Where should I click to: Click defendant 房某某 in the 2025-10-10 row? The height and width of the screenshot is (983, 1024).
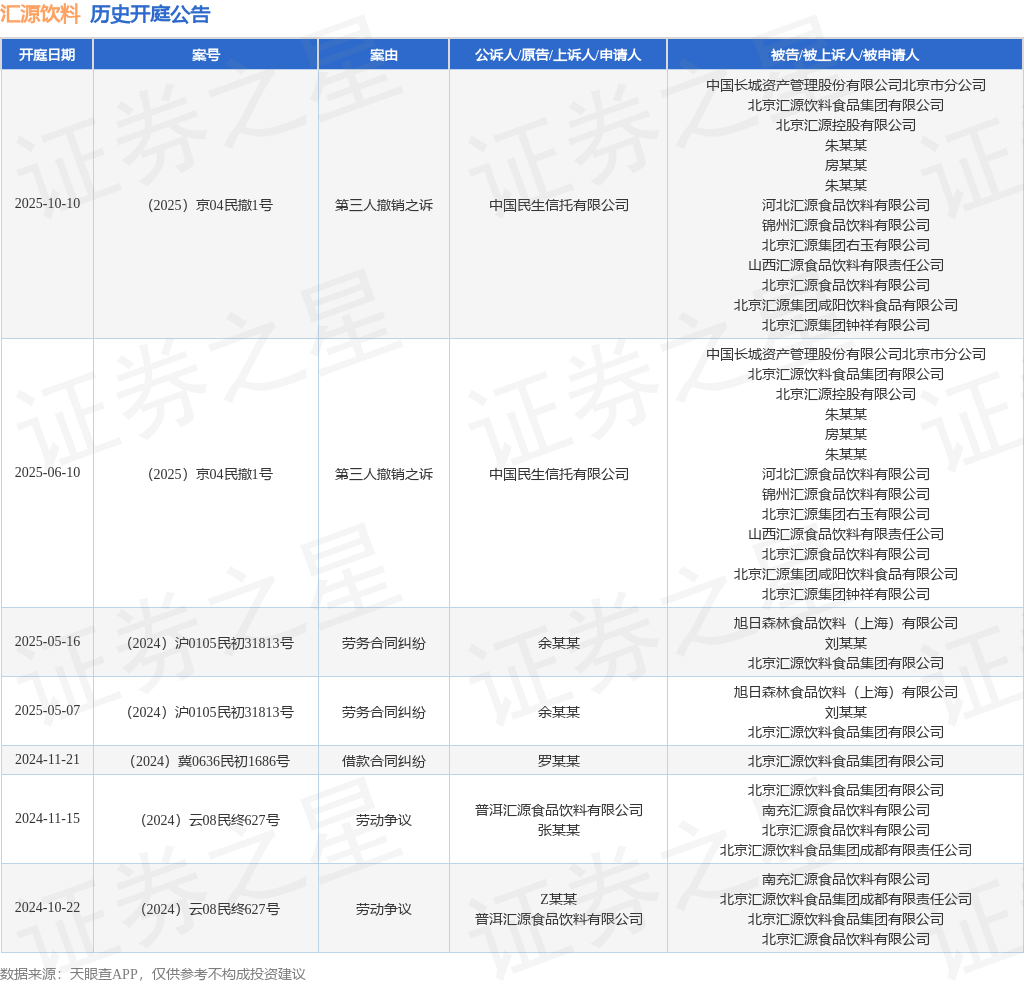click(846, 165)
